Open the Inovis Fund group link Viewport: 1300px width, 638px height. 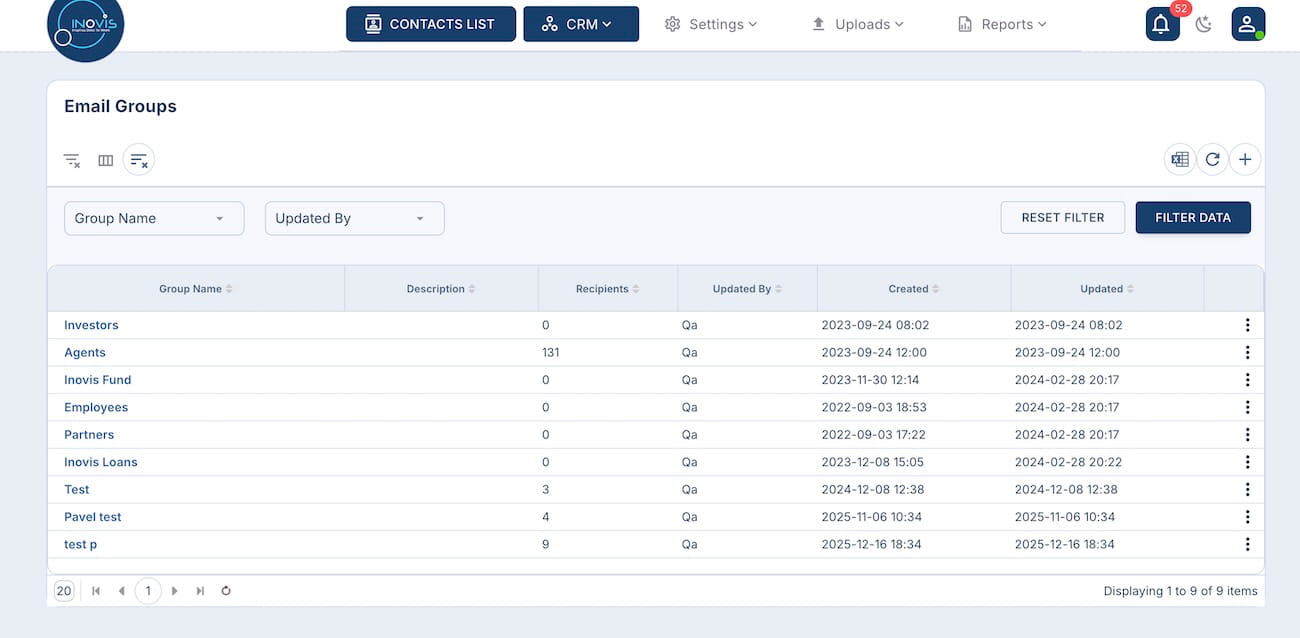pos(97,380)
